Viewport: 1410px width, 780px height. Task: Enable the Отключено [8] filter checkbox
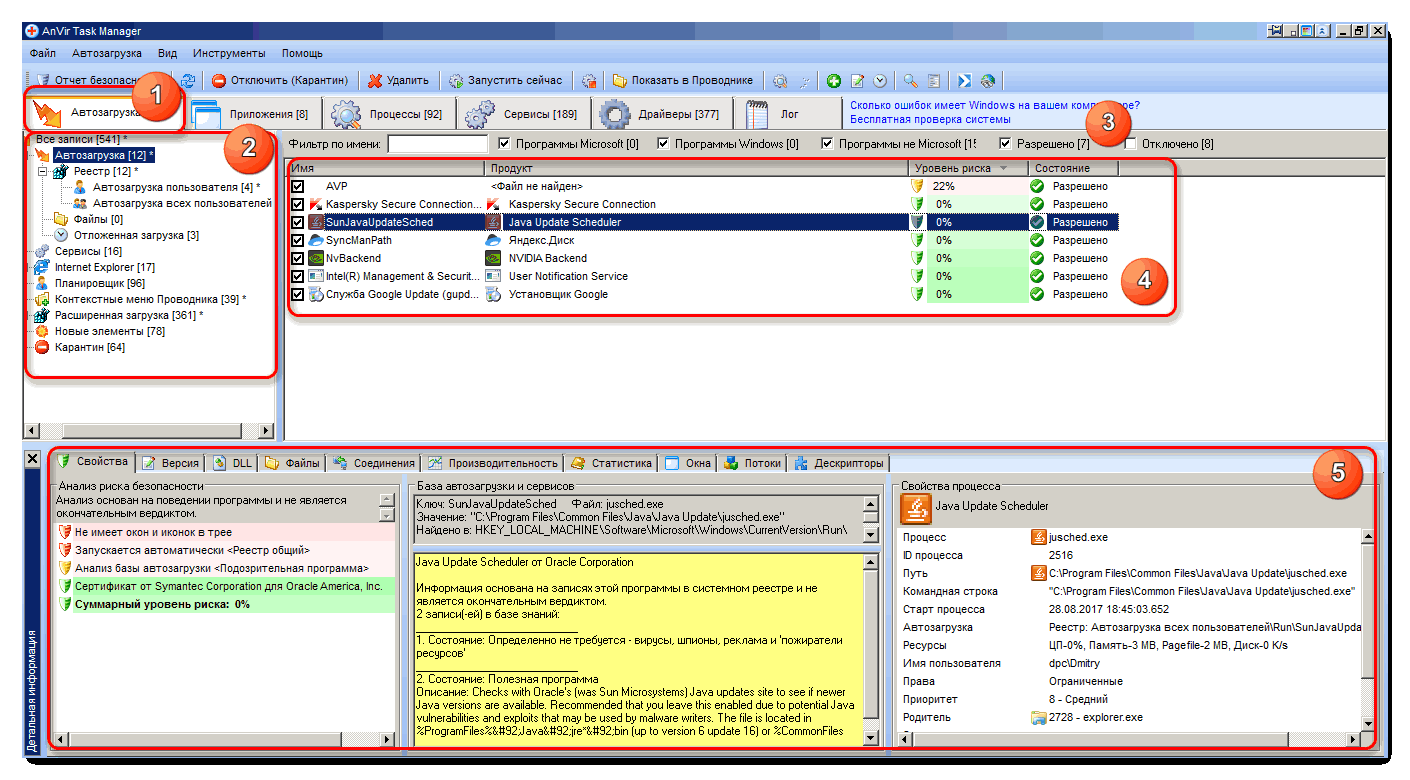click(x=1131, y=144)
